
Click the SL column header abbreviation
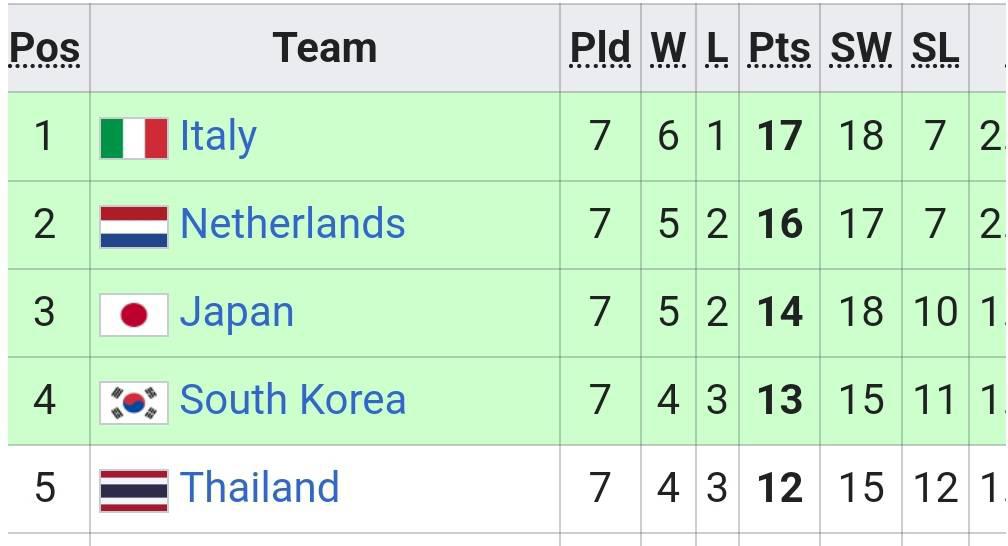tap(935, 48)
